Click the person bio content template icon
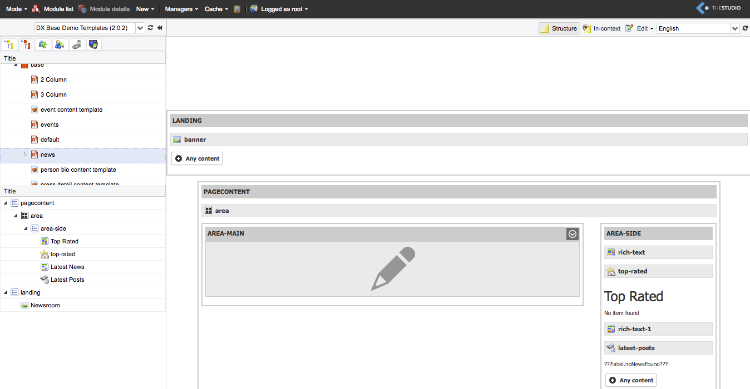750x389 pixels. (34, 170)
